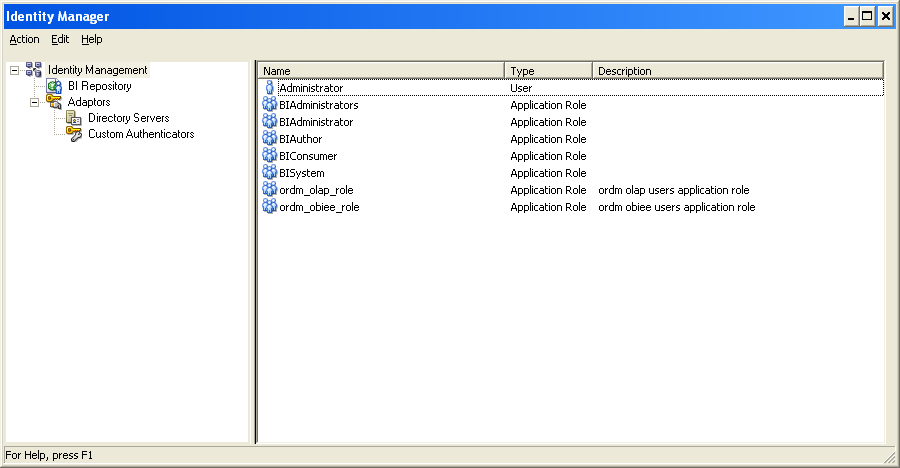The width and height of the screenshot is (900, 468).
Task: Click the BI Repository tree icon
Action: (x=54, y=86)
